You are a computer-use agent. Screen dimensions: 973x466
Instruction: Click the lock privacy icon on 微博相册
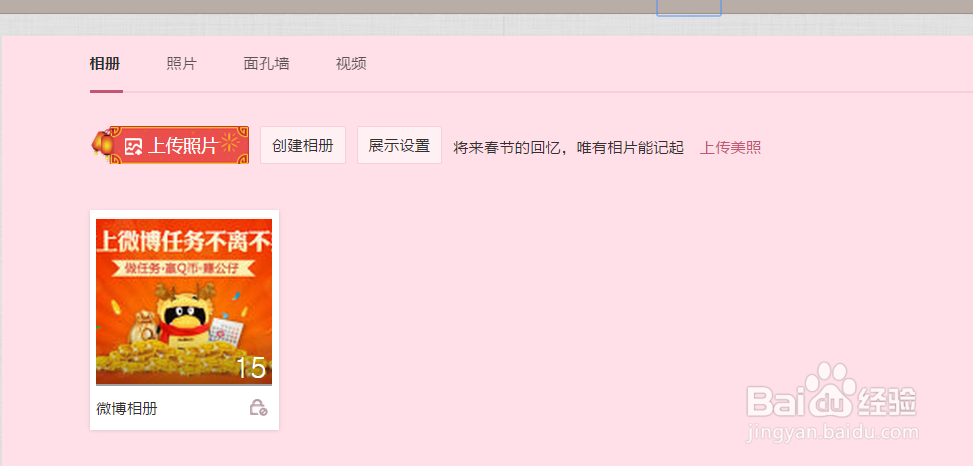coord(258,408)
